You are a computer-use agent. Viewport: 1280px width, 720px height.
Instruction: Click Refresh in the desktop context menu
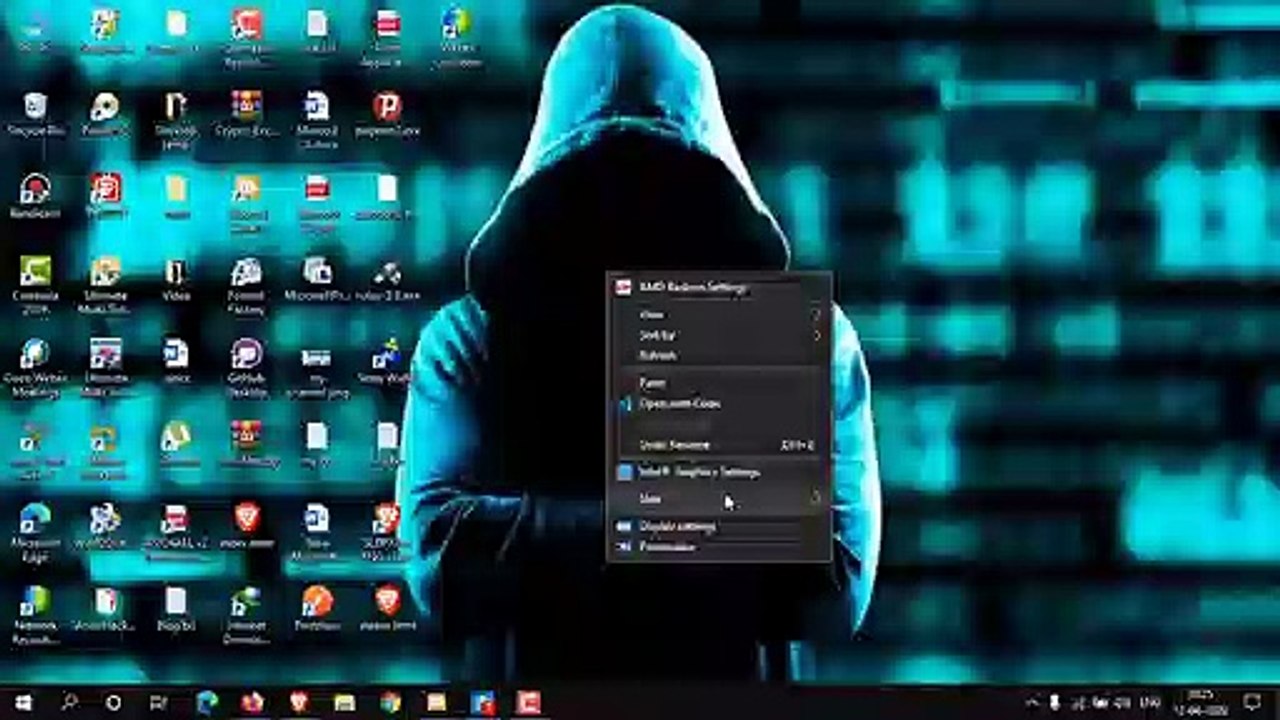tap(719, 355)
